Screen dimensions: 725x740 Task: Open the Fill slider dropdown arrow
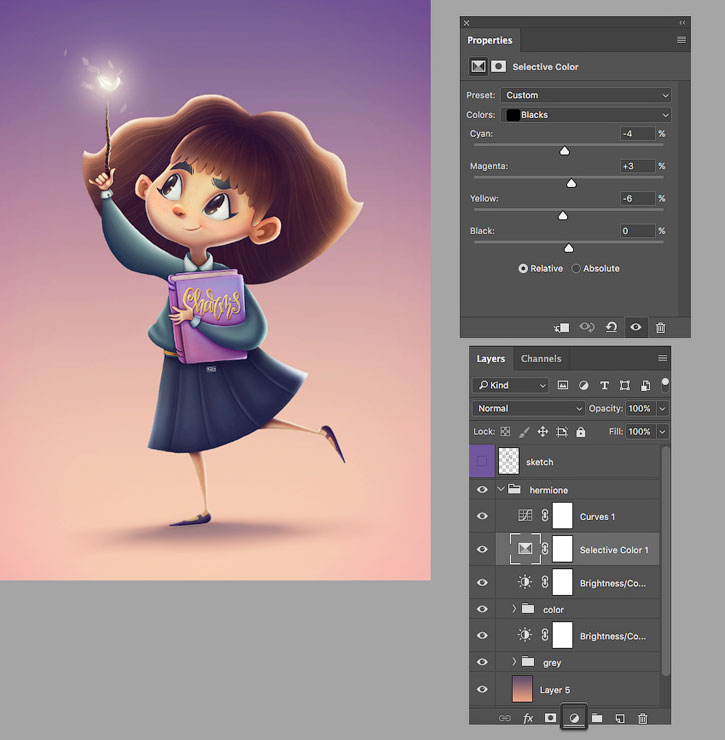pyautogui.click(x=663, y=431)
